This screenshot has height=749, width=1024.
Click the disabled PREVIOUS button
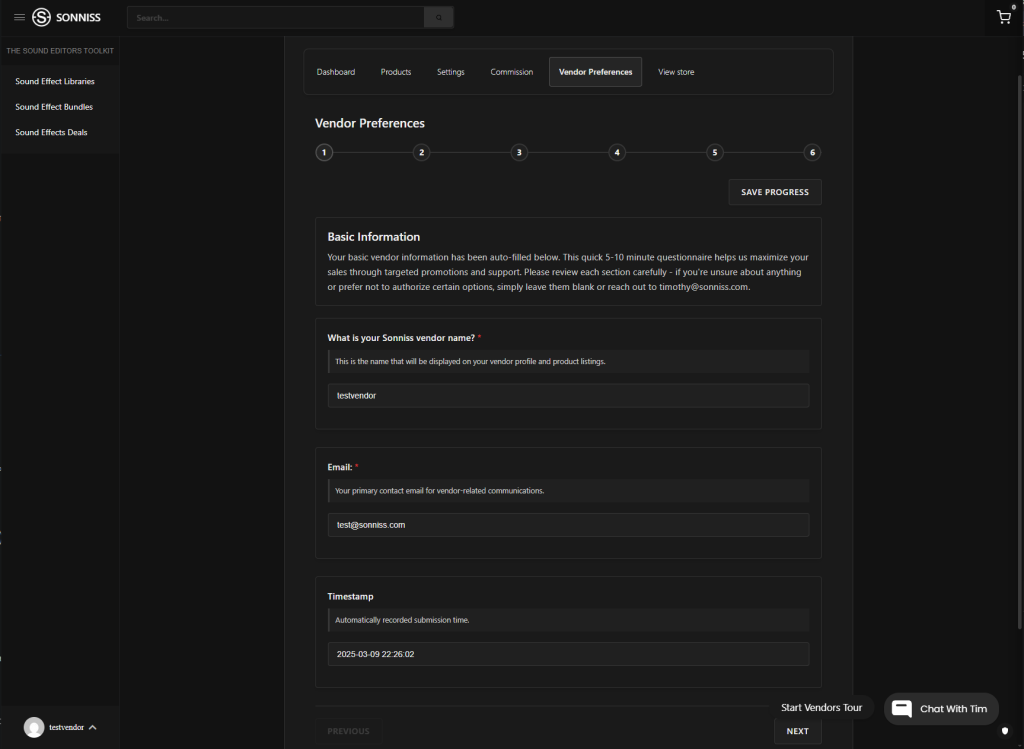coord(348,731)
